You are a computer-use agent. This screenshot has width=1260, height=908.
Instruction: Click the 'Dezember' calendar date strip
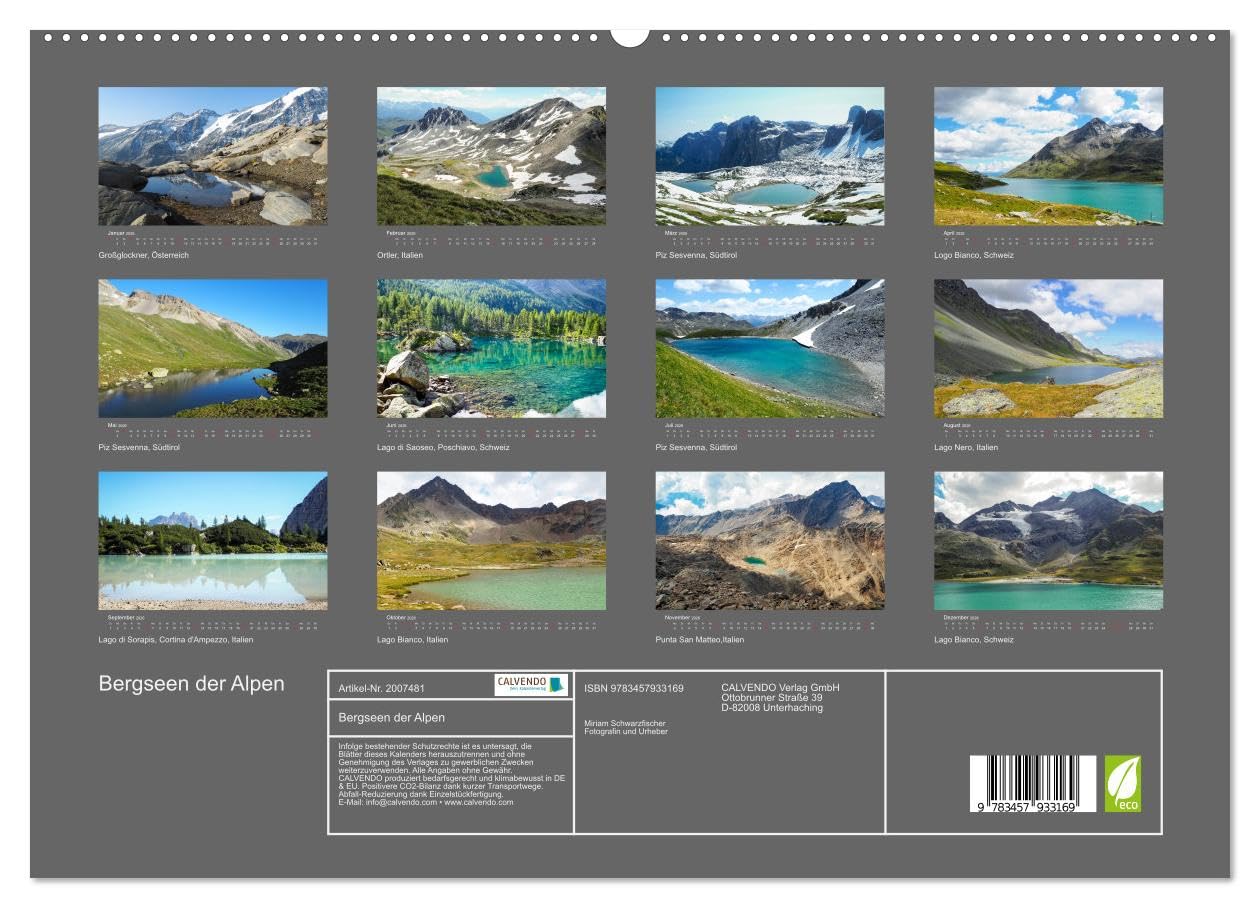(x=1048, y=621)
